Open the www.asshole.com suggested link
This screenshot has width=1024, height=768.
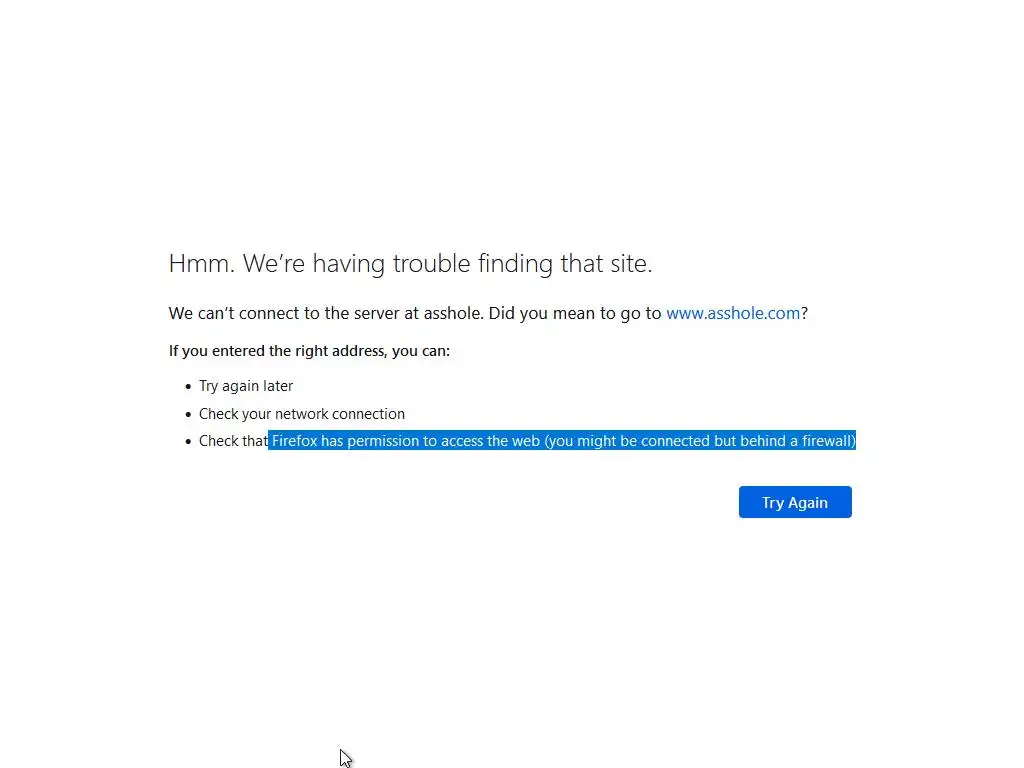733,313
